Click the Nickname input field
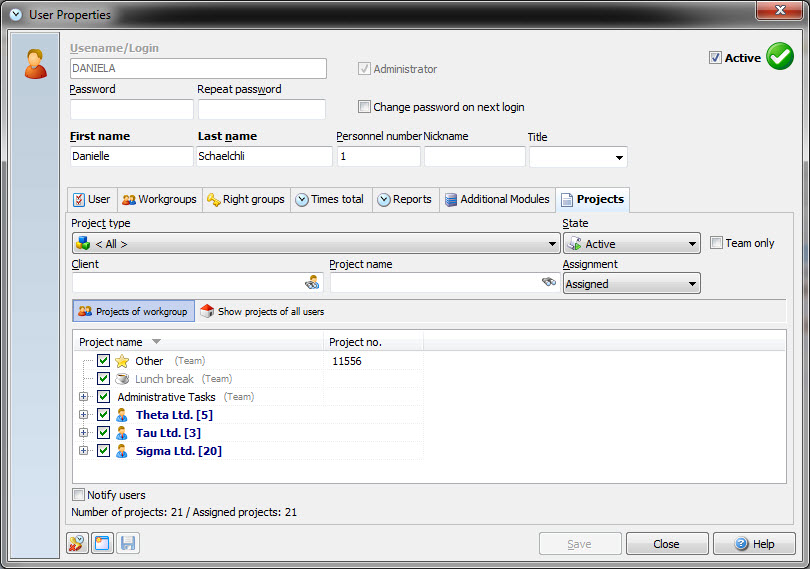 tap(475, 156)
